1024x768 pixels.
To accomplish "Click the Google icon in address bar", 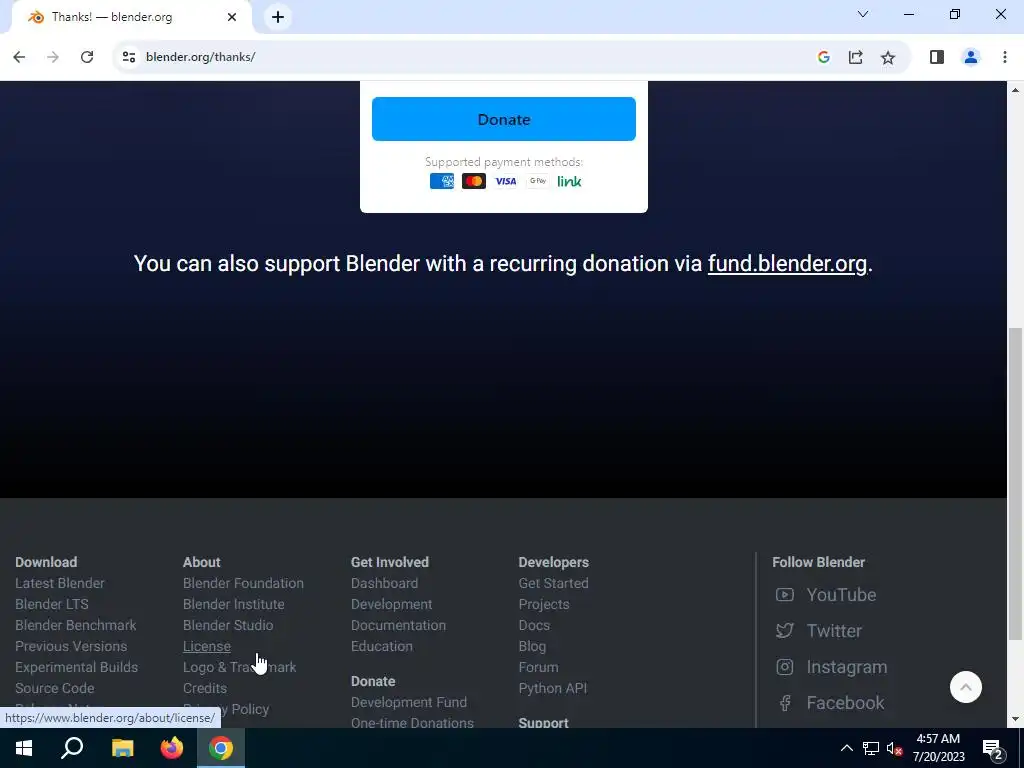I will click(x=824, y=57).
